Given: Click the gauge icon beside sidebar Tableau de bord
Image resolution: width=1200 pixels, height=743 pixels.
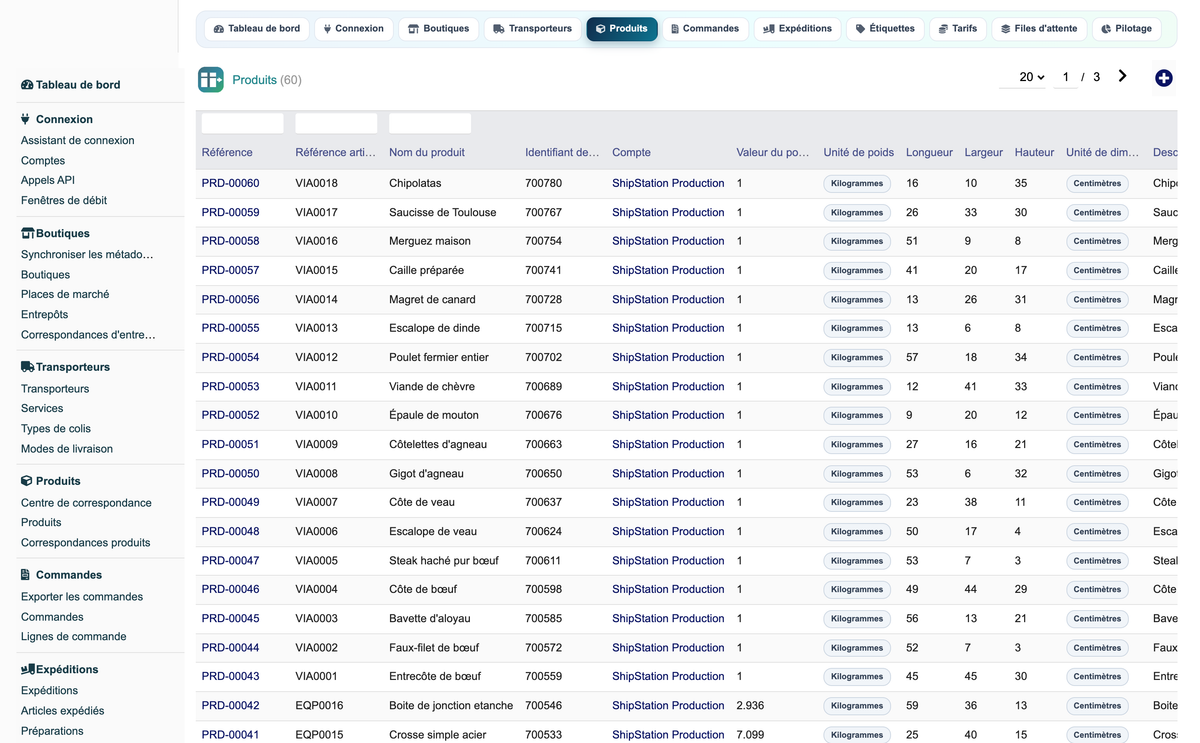Looking at the screenshot, I should pyautogui.click(x=27, y=85).
